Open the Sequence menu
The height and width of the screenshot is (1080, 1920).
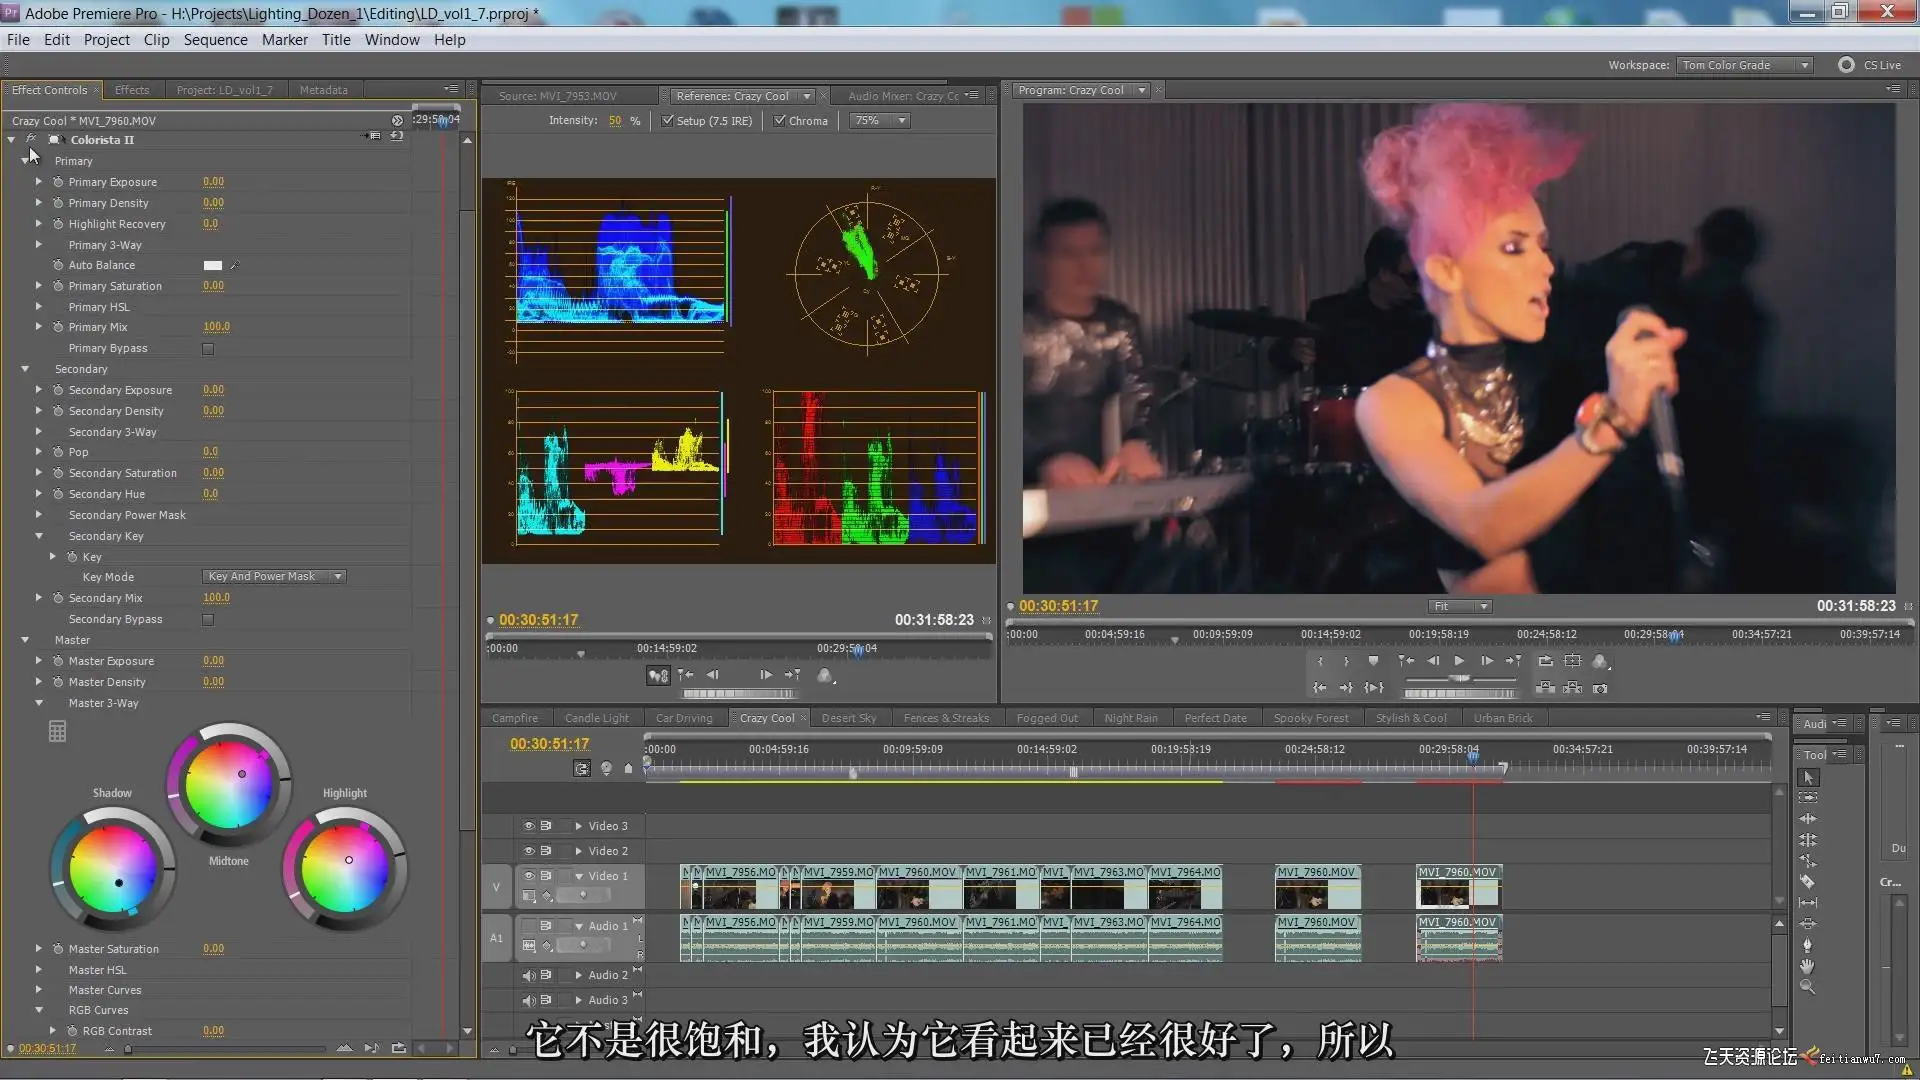tap(215, 40)
